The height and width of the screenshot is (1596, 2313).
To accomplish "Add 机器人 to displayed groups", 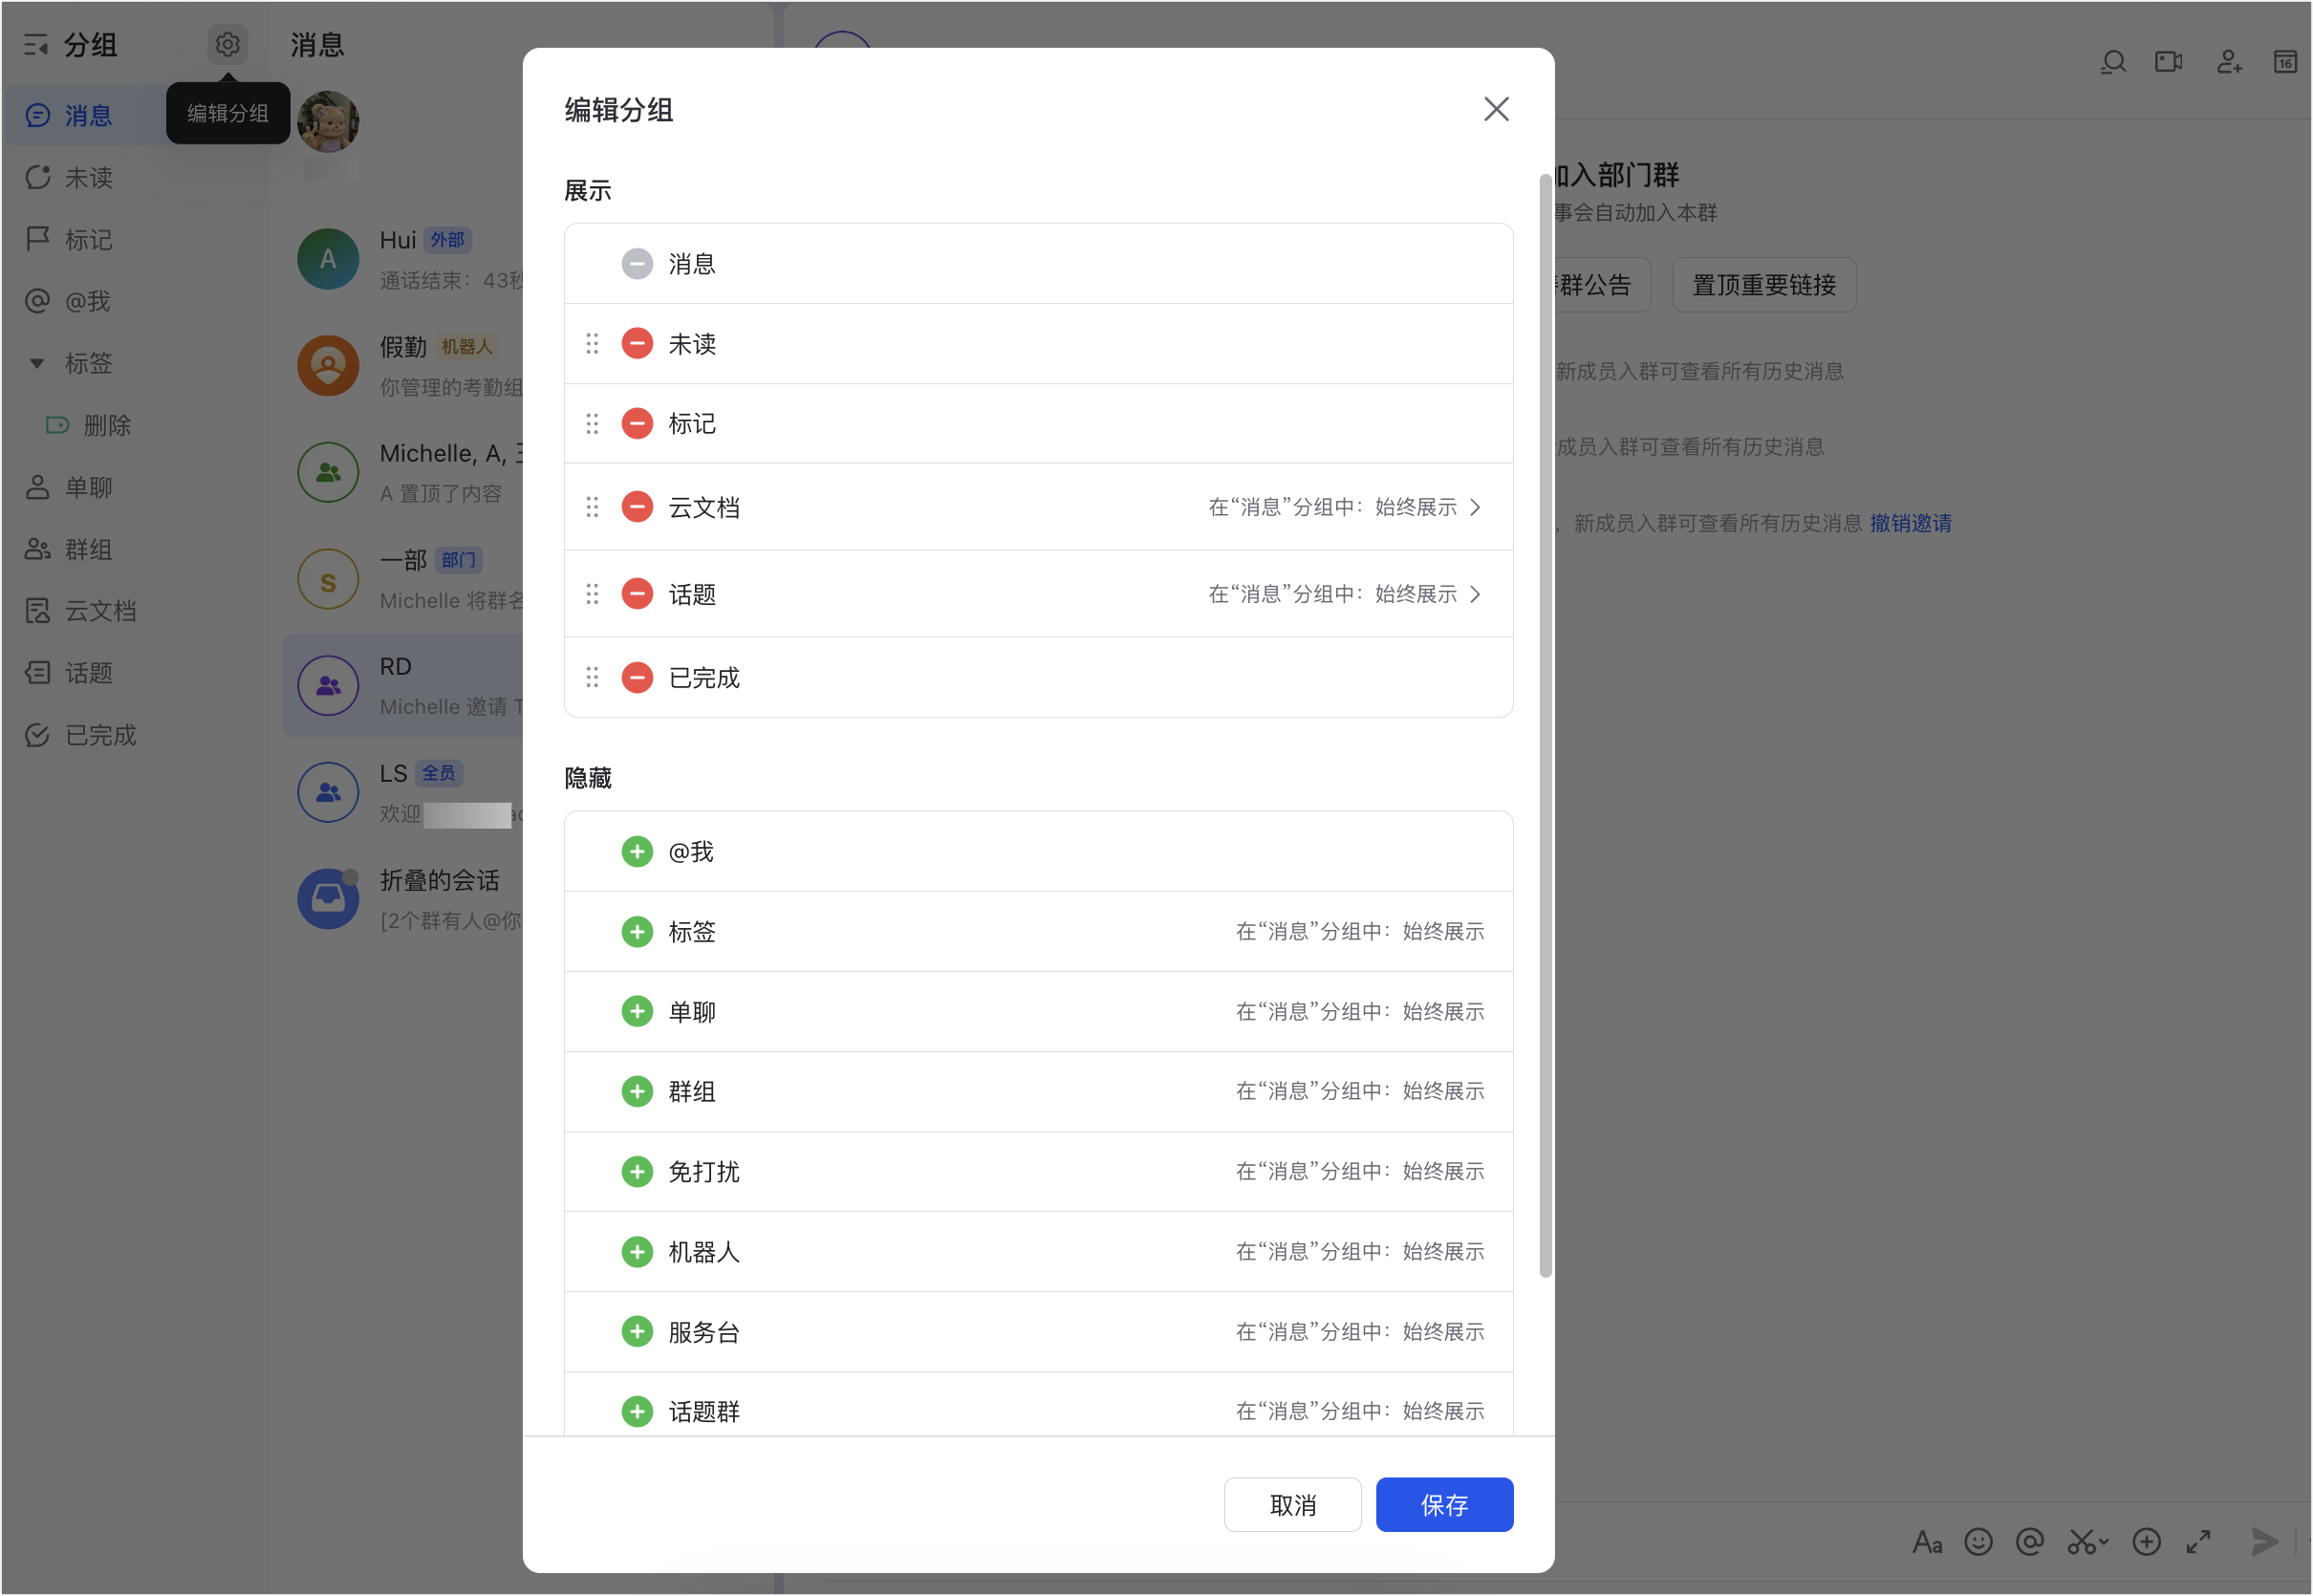I will pos(637,1251).
